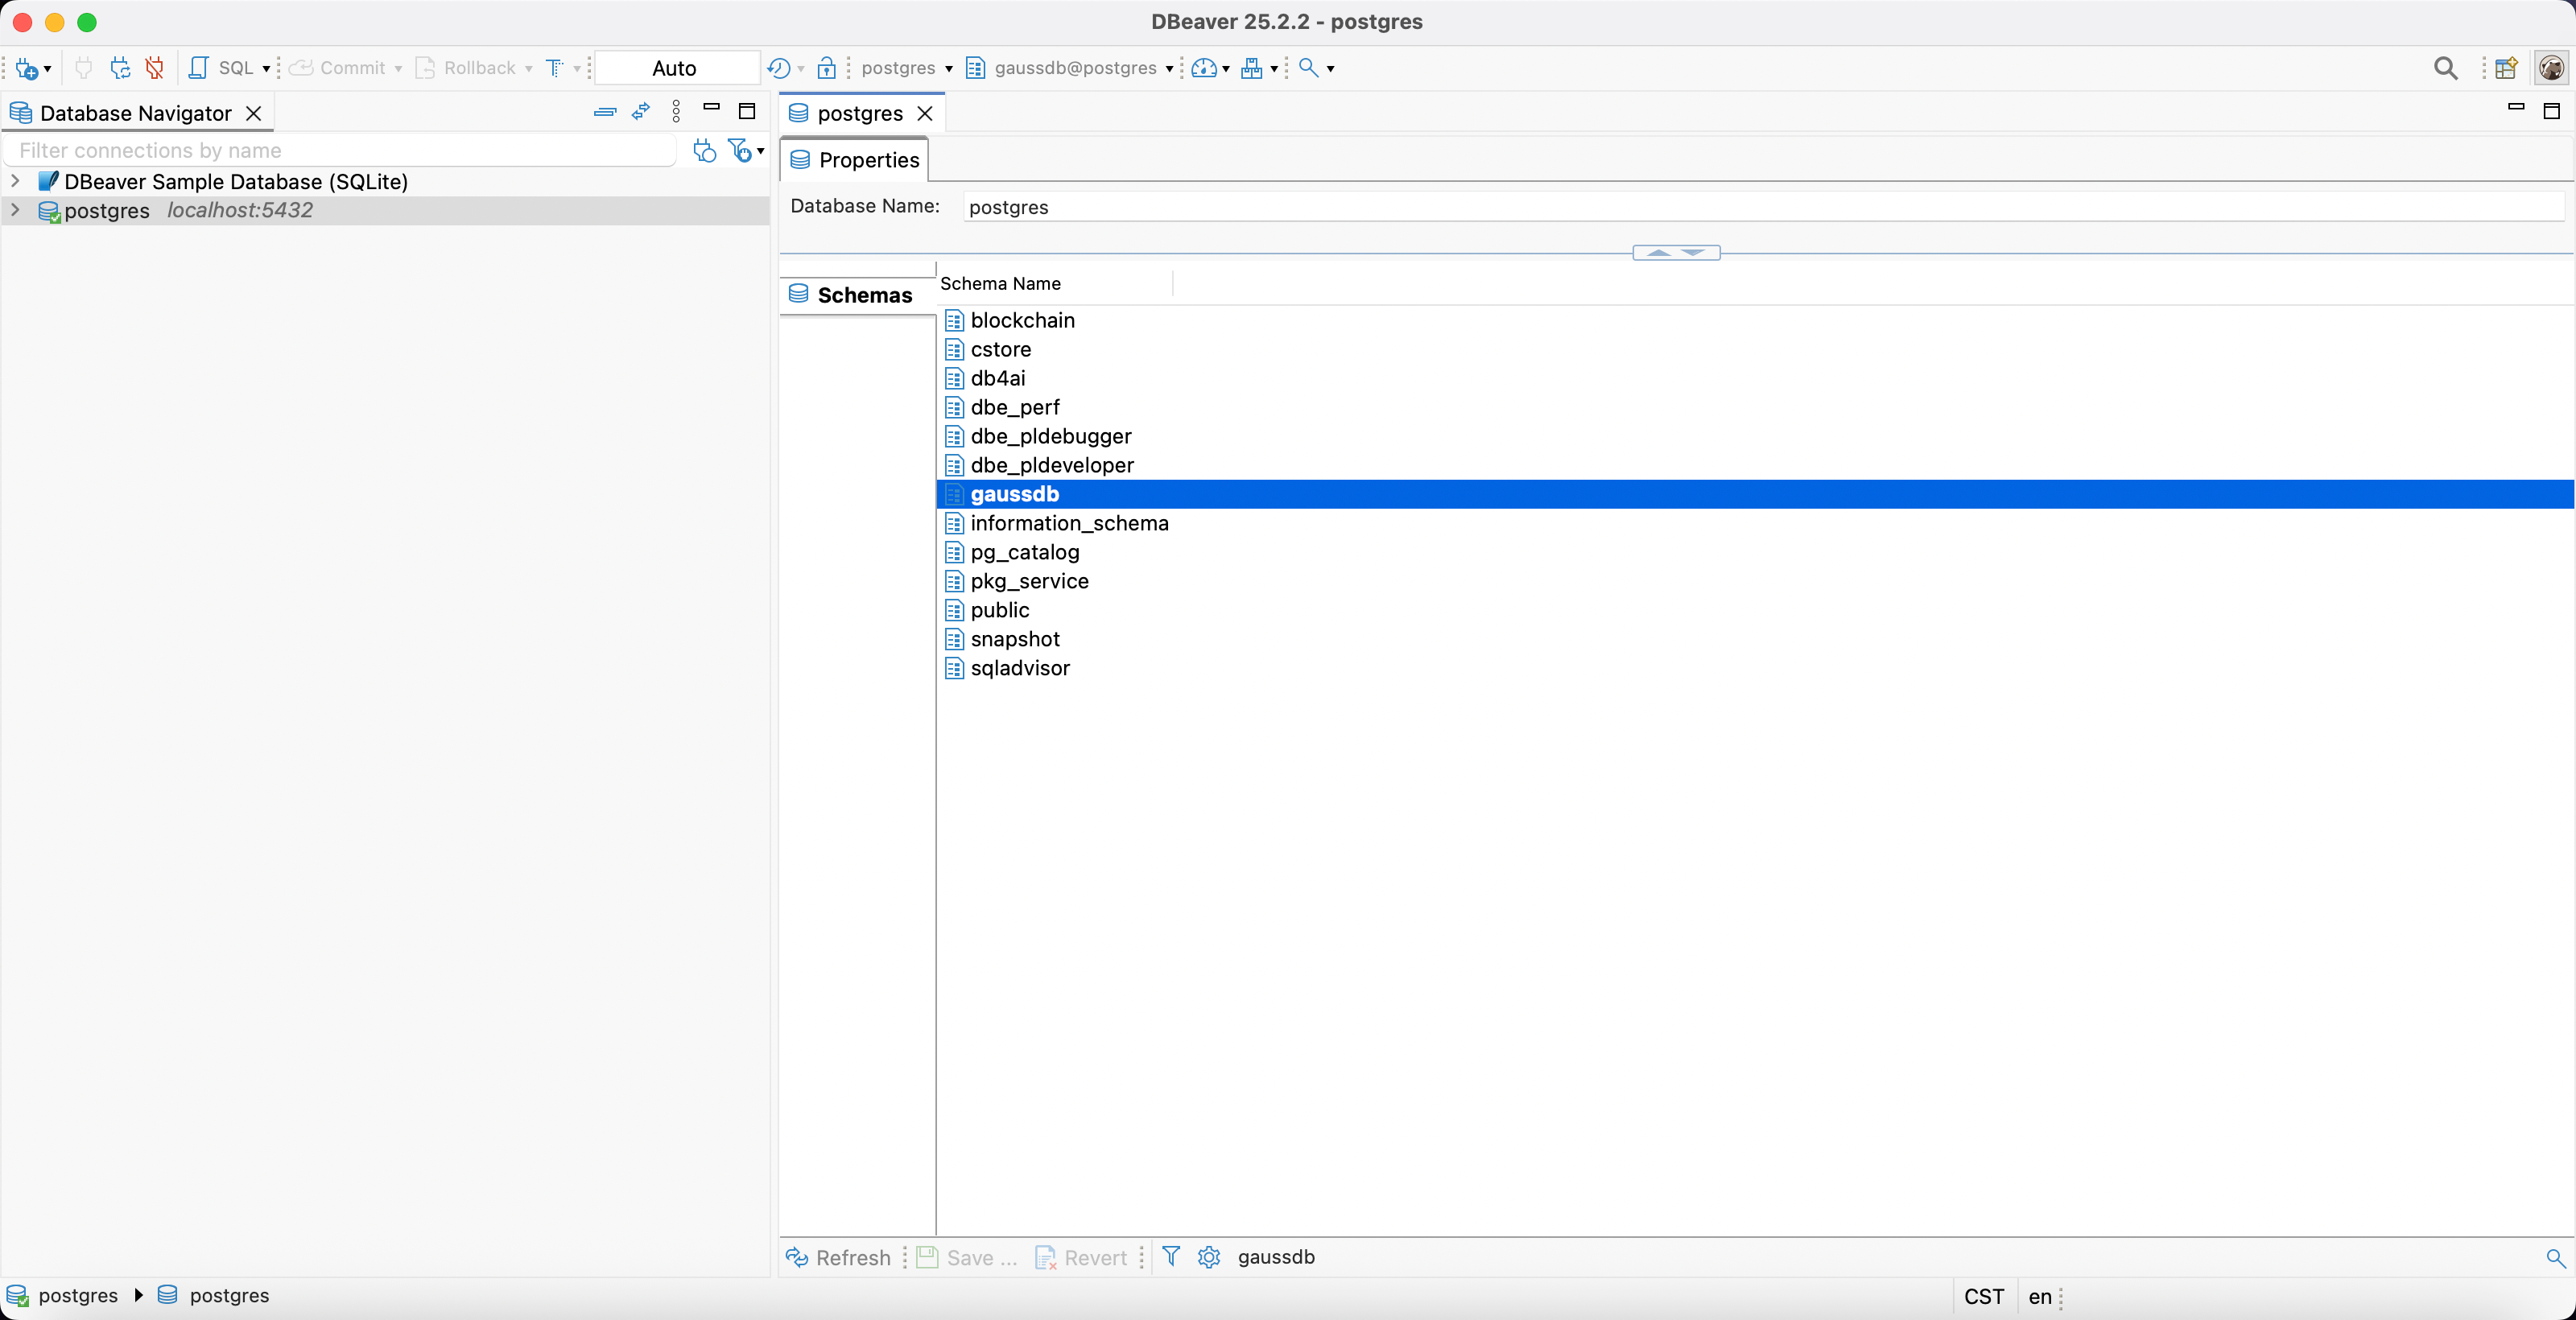The width and height of the screenshot is (2576, 1320).
Task: Toggle the Auto commit mode box
Action: click(675, 68)
